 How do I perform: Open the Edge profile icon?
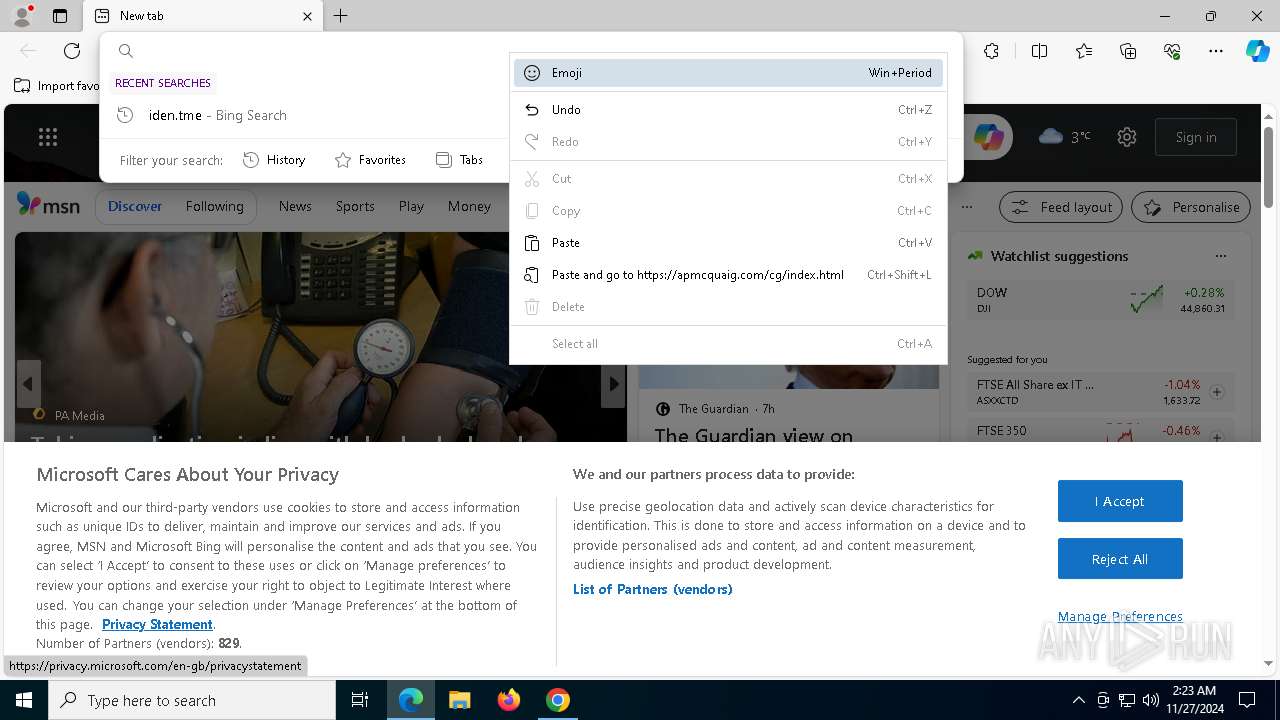(21, 16)
